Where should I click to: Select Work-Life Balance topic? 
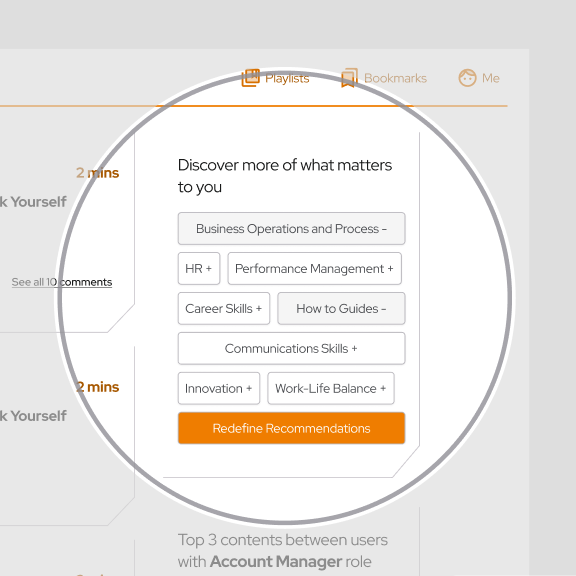pos(331,388)
